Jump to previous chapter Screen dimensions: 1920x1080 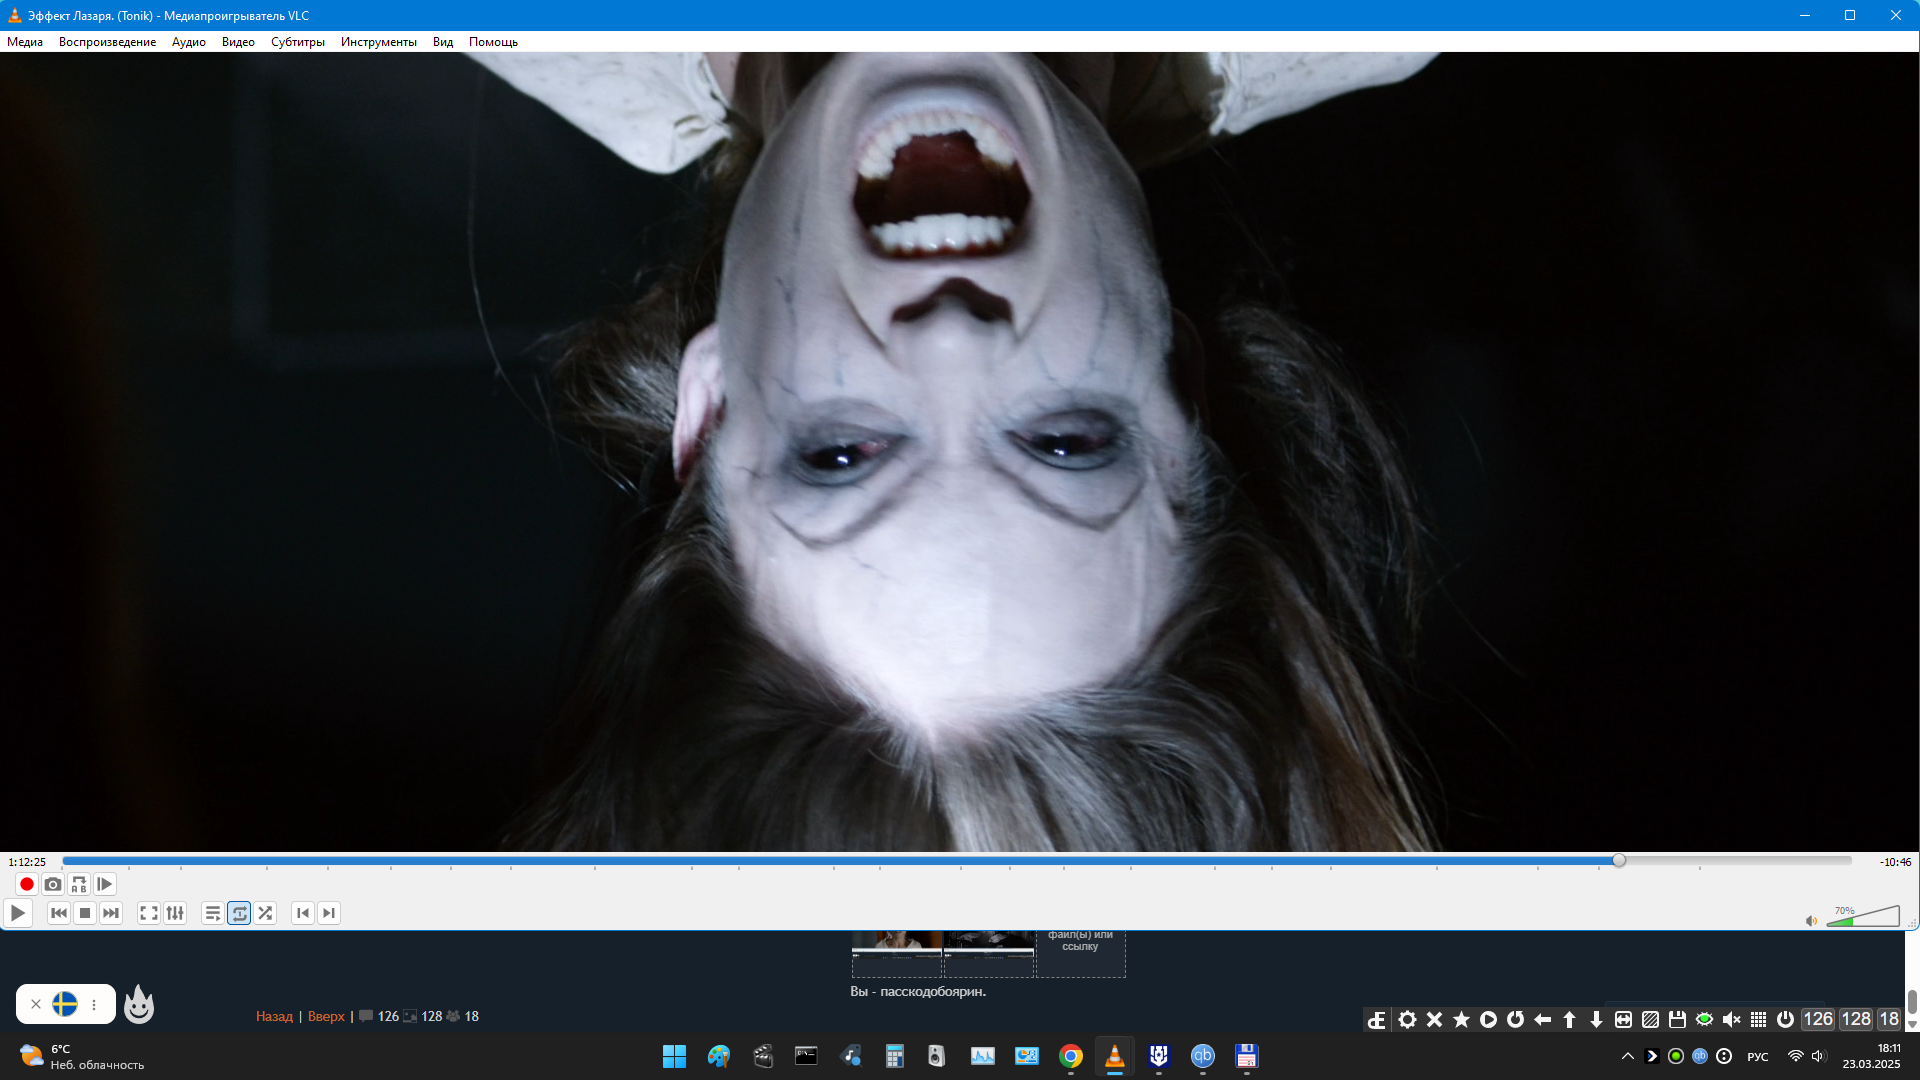(303, 913)
